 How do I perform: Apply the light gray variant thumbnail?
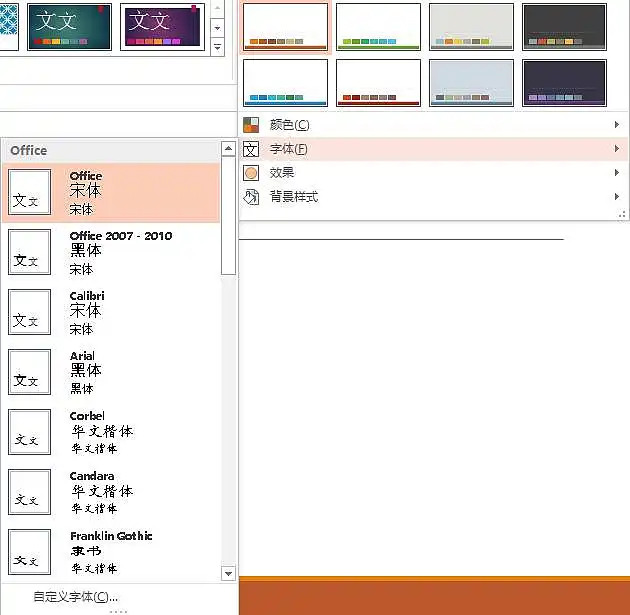(471, 27)
